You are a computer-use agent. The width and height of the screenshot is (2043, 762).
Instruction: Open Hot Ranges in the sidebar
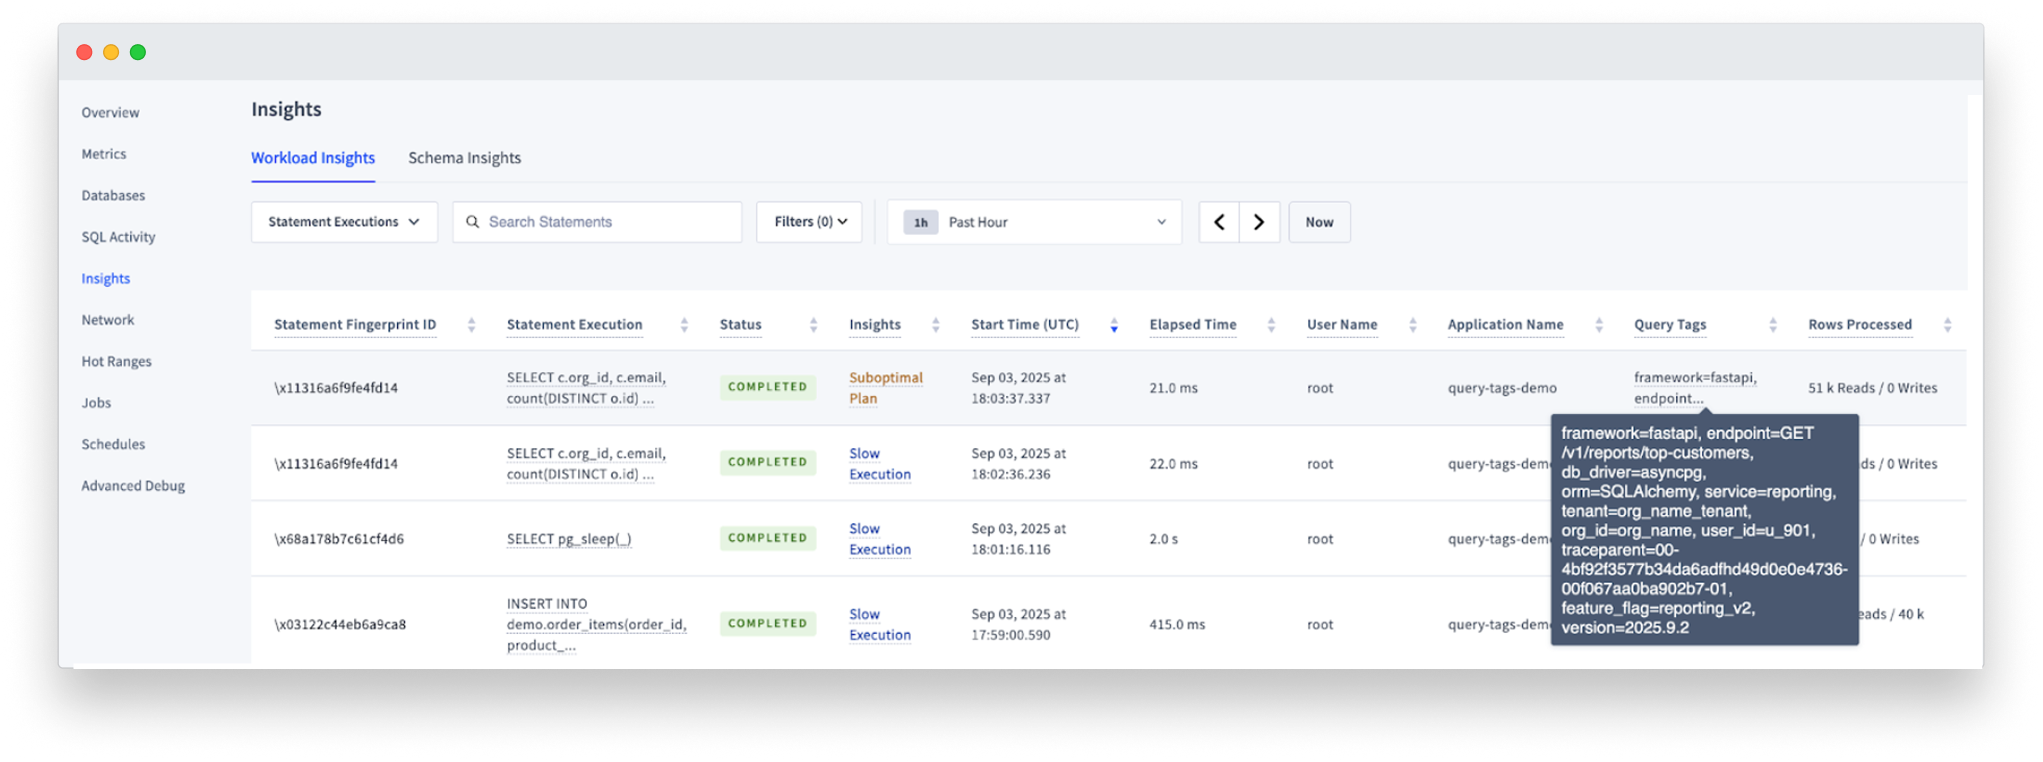(116, 362)
